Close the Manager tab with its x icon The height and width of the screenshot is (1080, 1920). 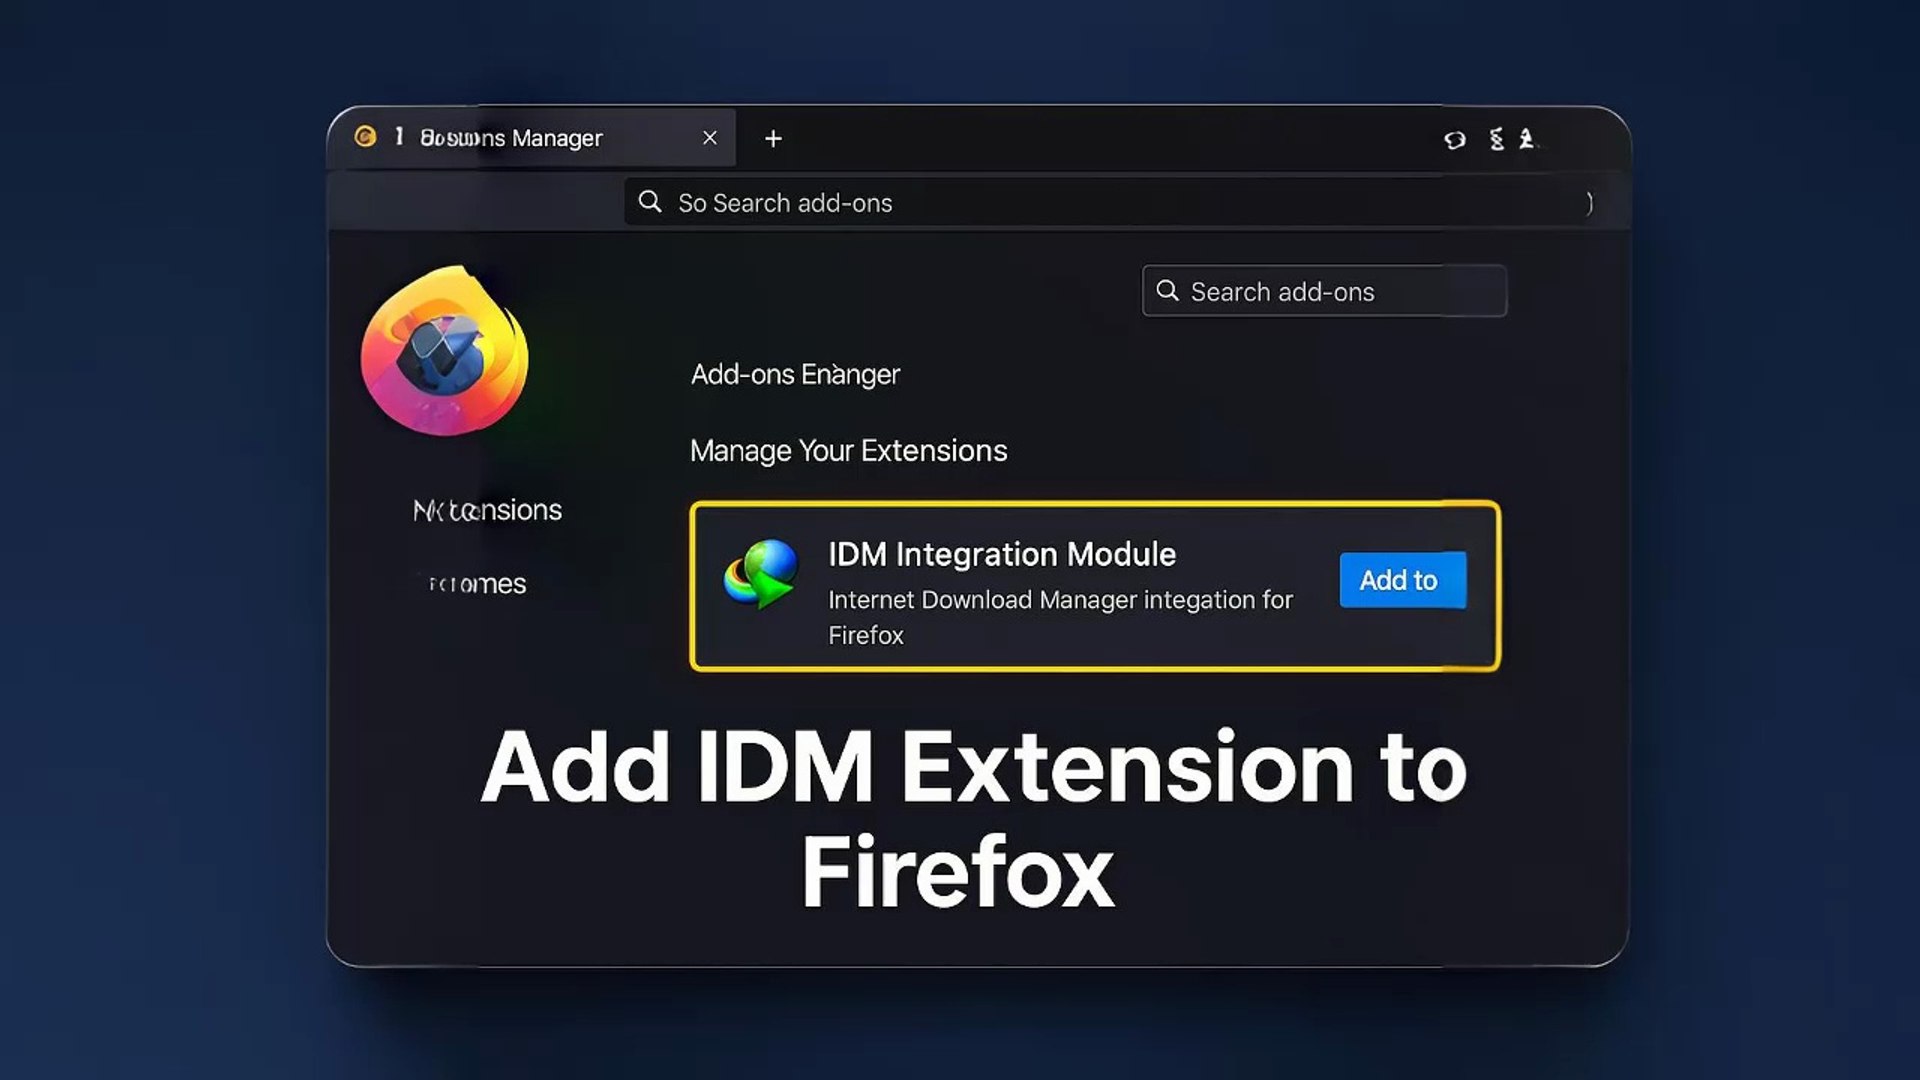pos(710,138)
